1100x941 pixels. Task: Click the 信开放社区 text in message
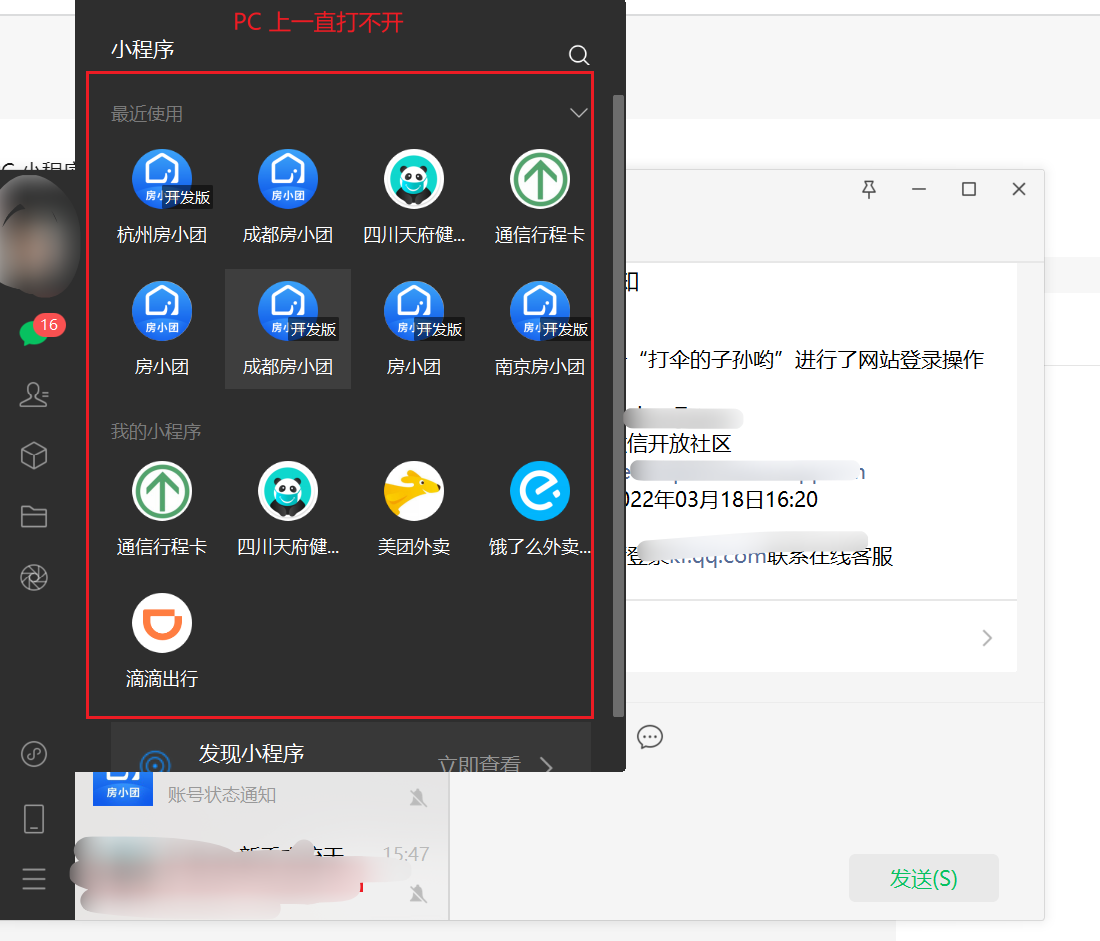pos(678,443)
